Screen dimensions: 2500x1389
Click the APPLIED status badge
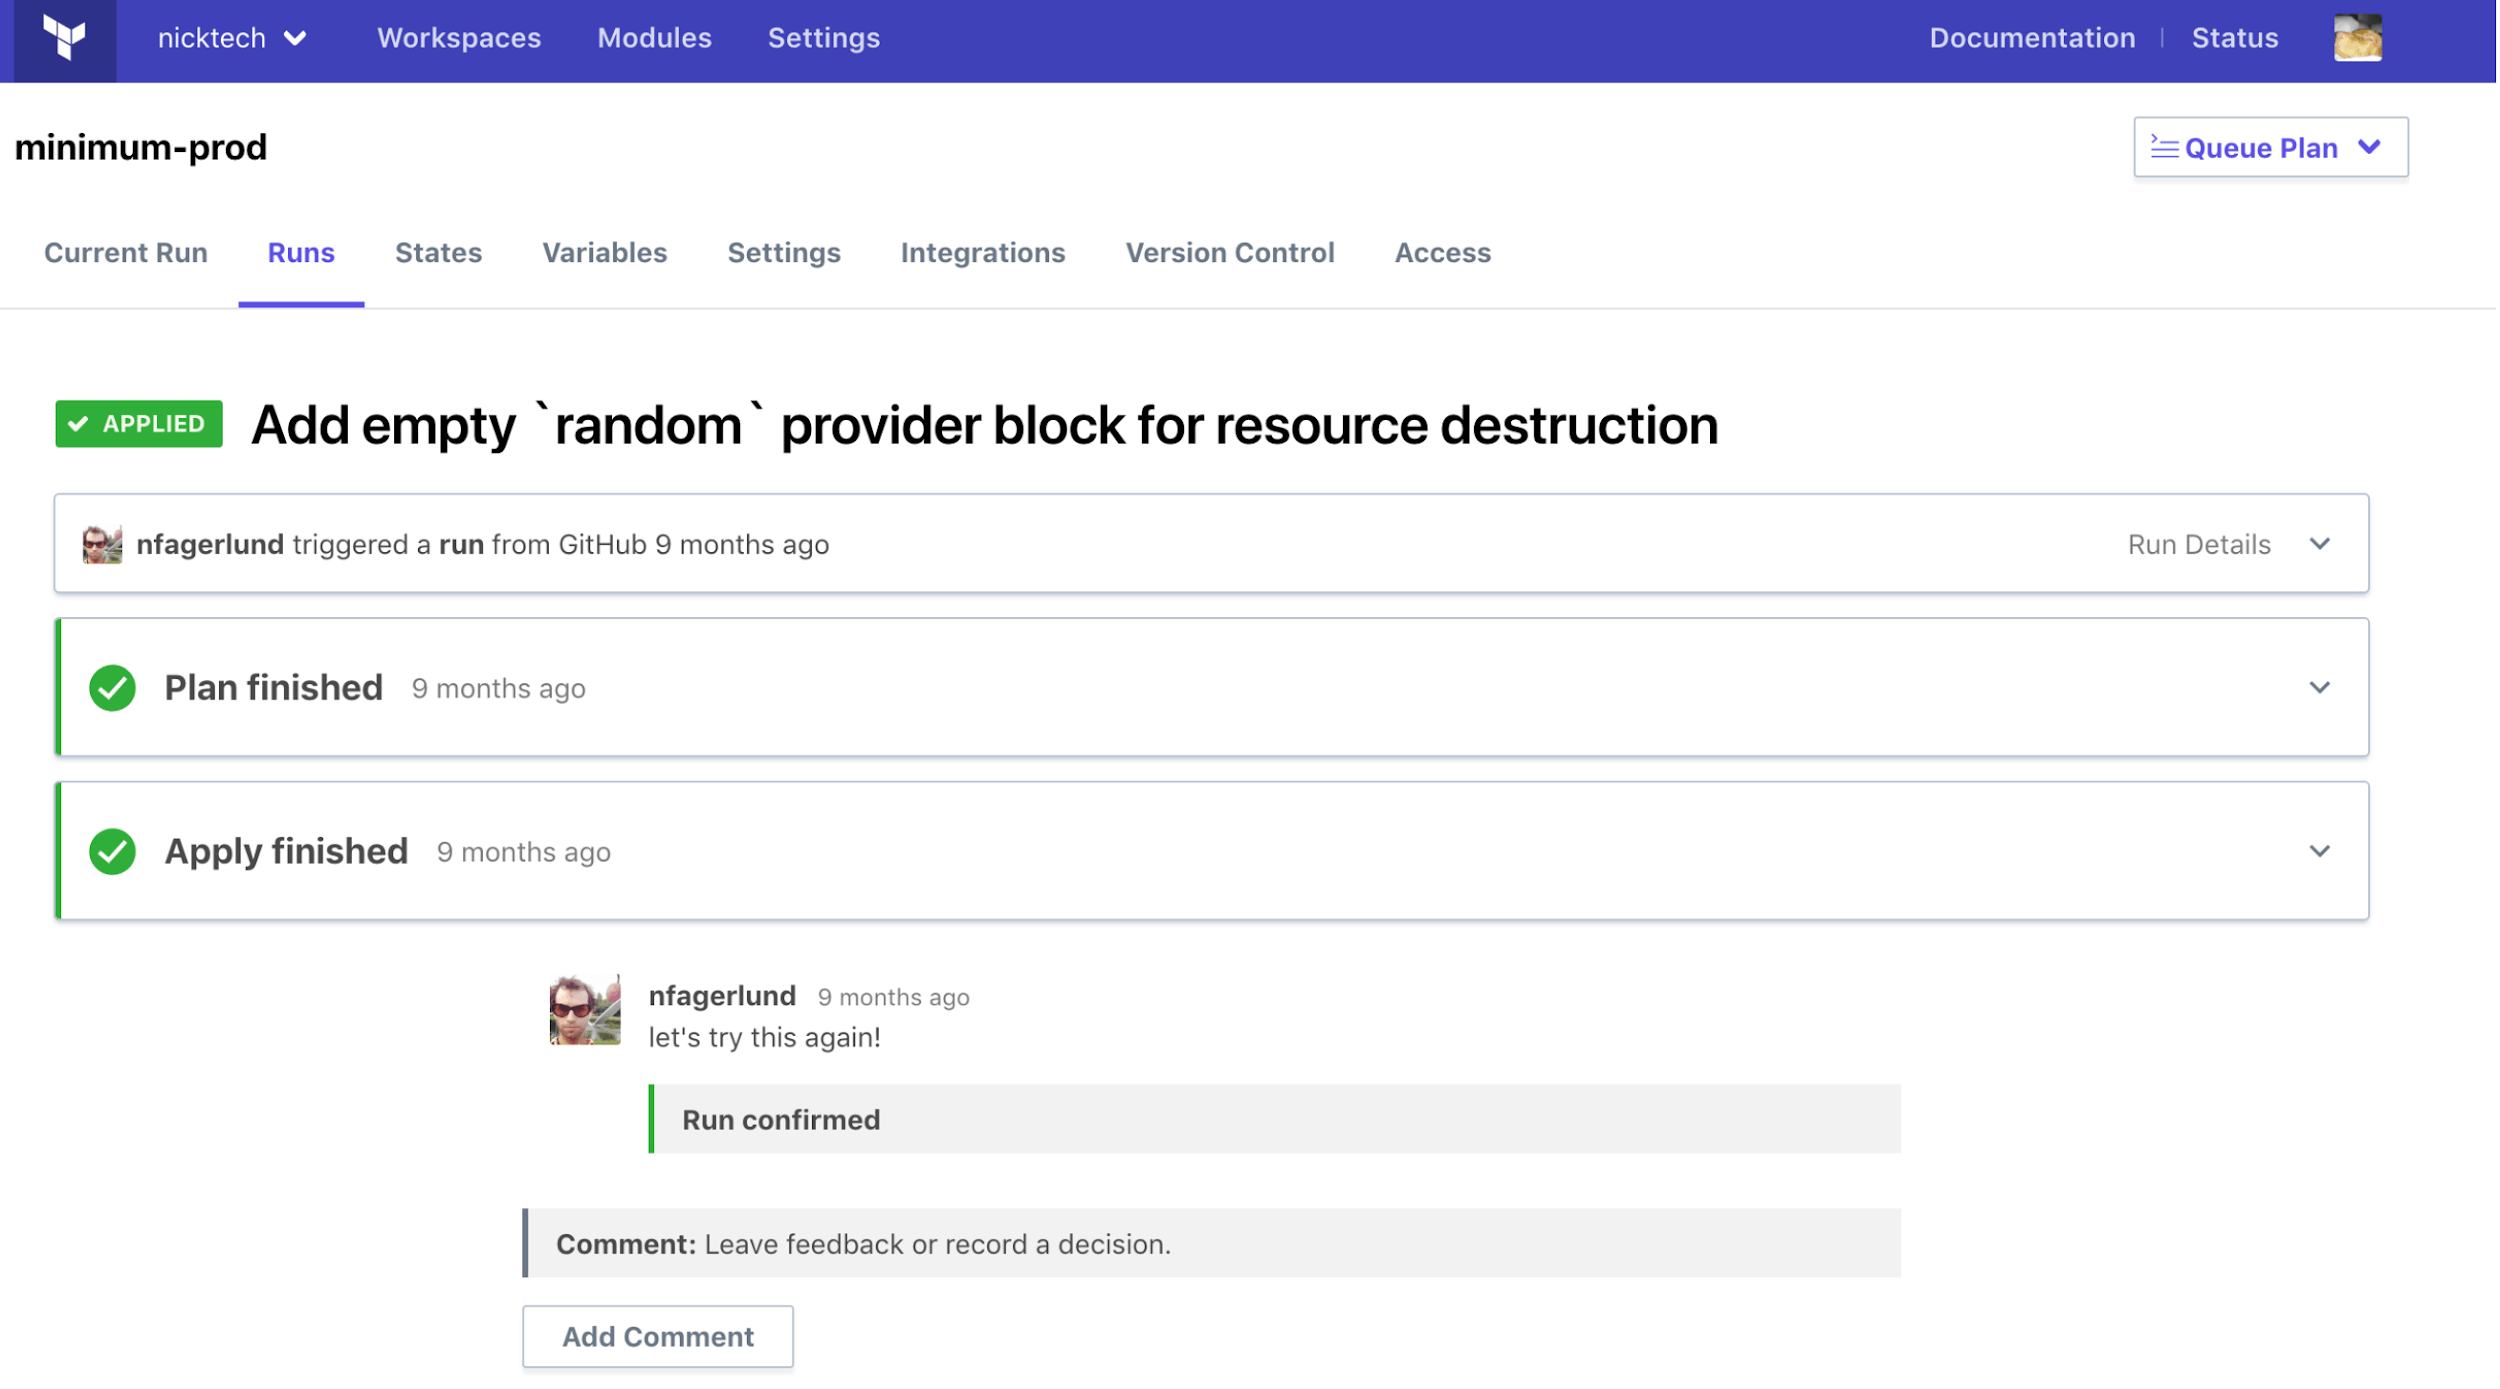139,424
